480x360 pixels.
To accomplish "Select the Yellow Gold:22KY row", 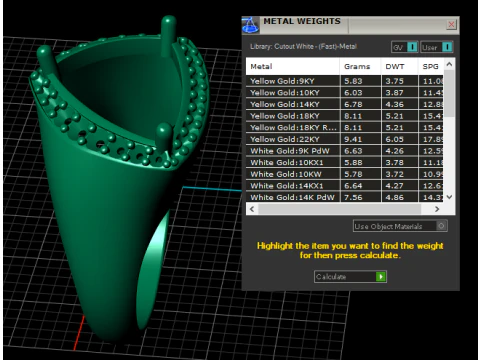I will pos(345,139).
